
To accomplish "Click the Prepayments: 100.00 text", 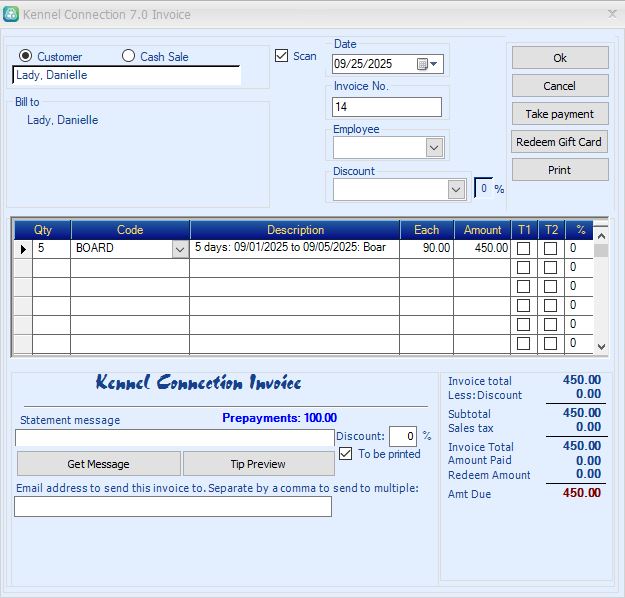I will pyautogui.click(x=279, y=418).
